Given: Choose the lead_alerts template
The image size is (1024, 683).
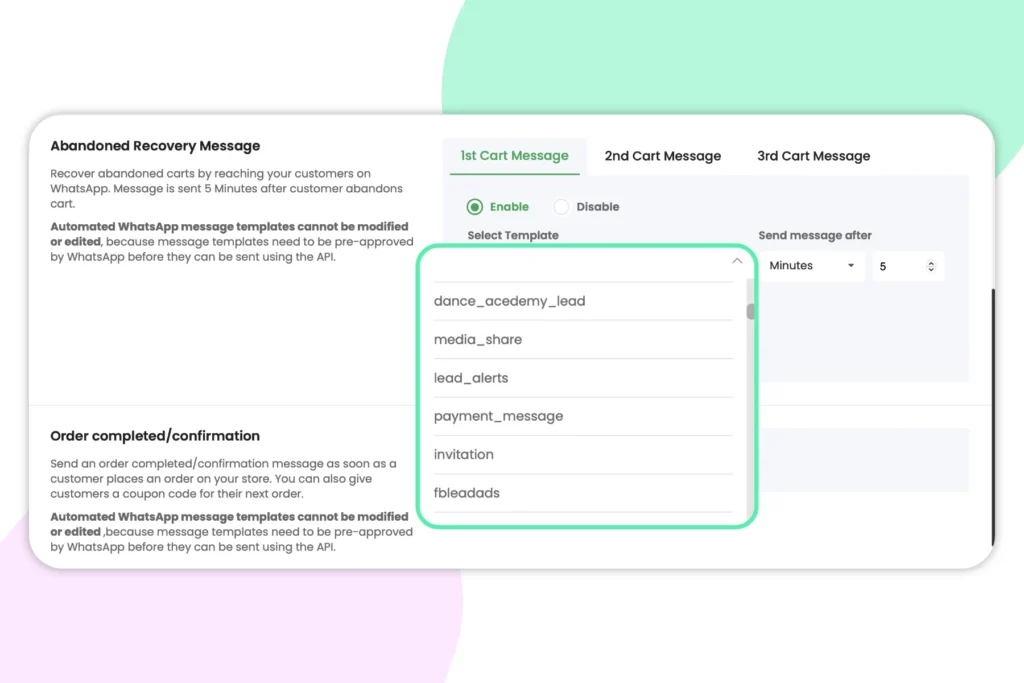Looking at the screenshot, I should [583, 378].
